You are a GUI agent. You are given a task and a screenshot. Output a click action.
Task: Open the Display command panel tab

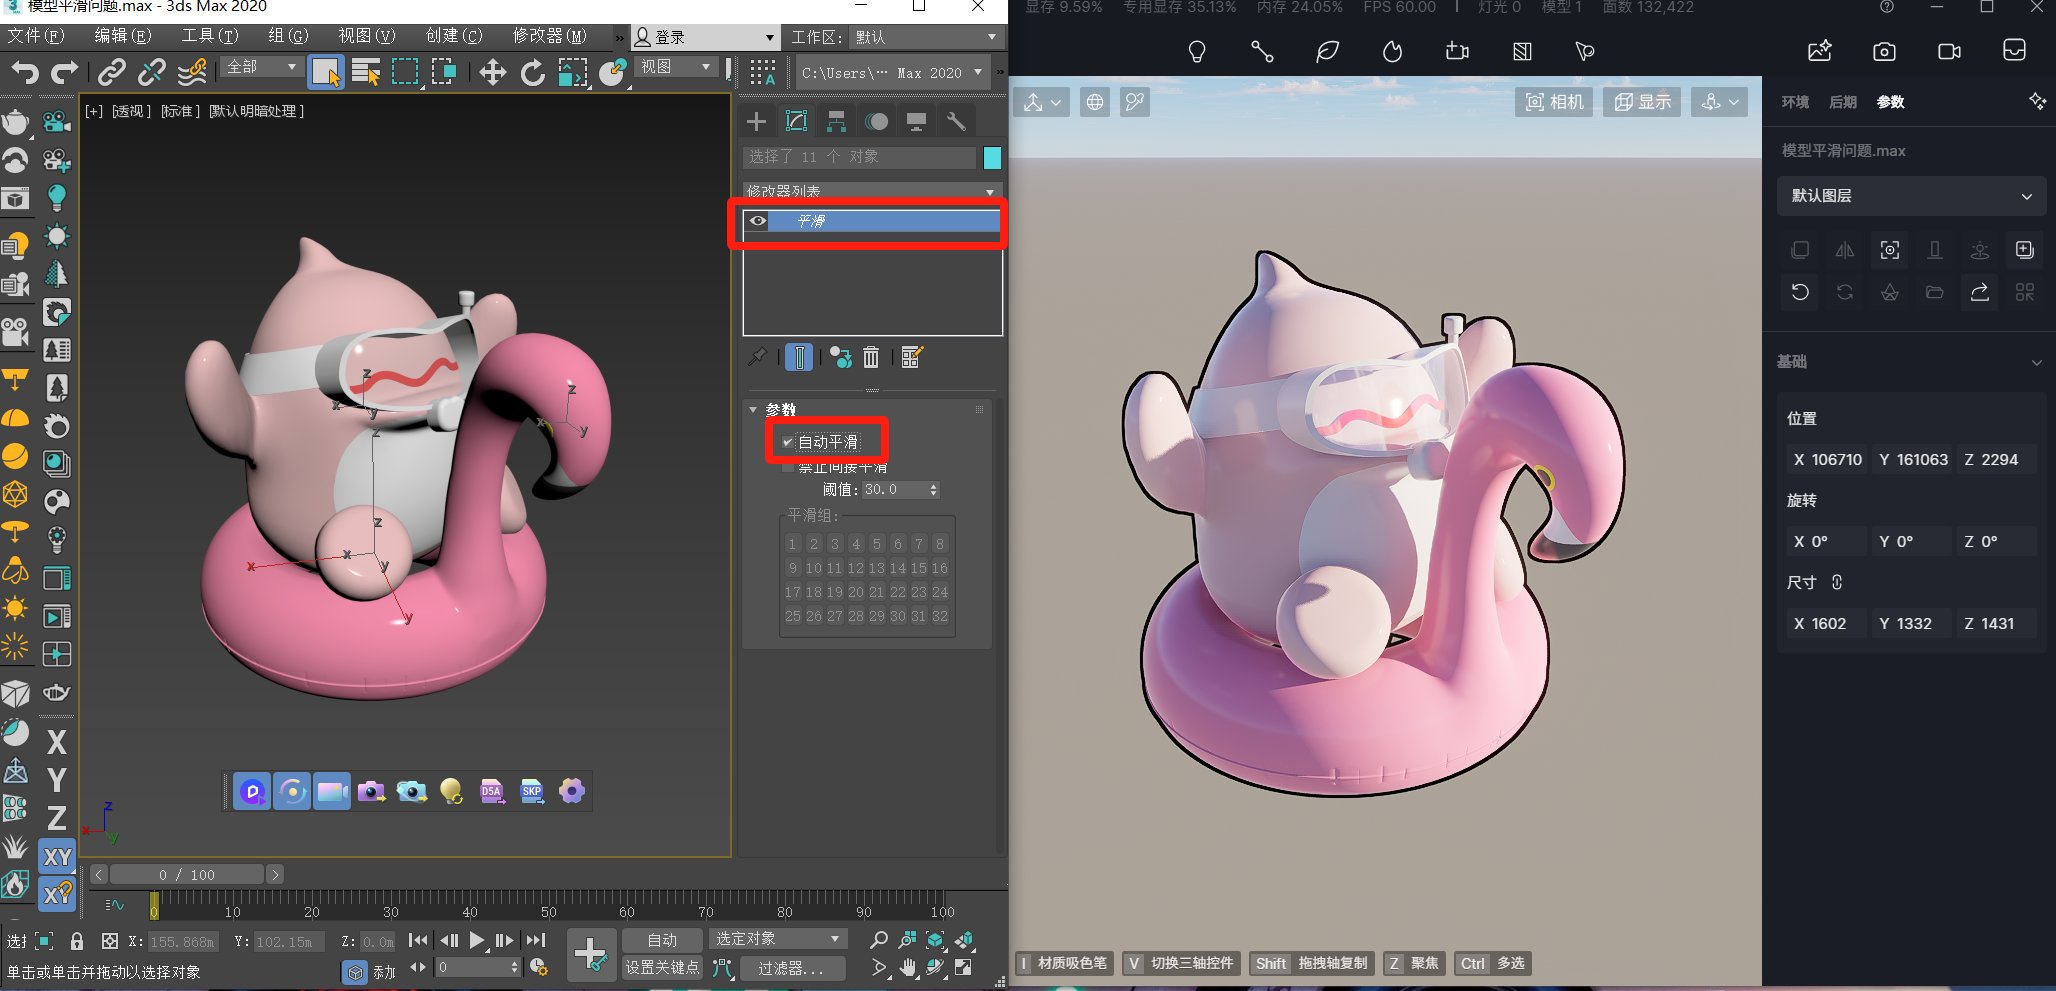point(916,122)
